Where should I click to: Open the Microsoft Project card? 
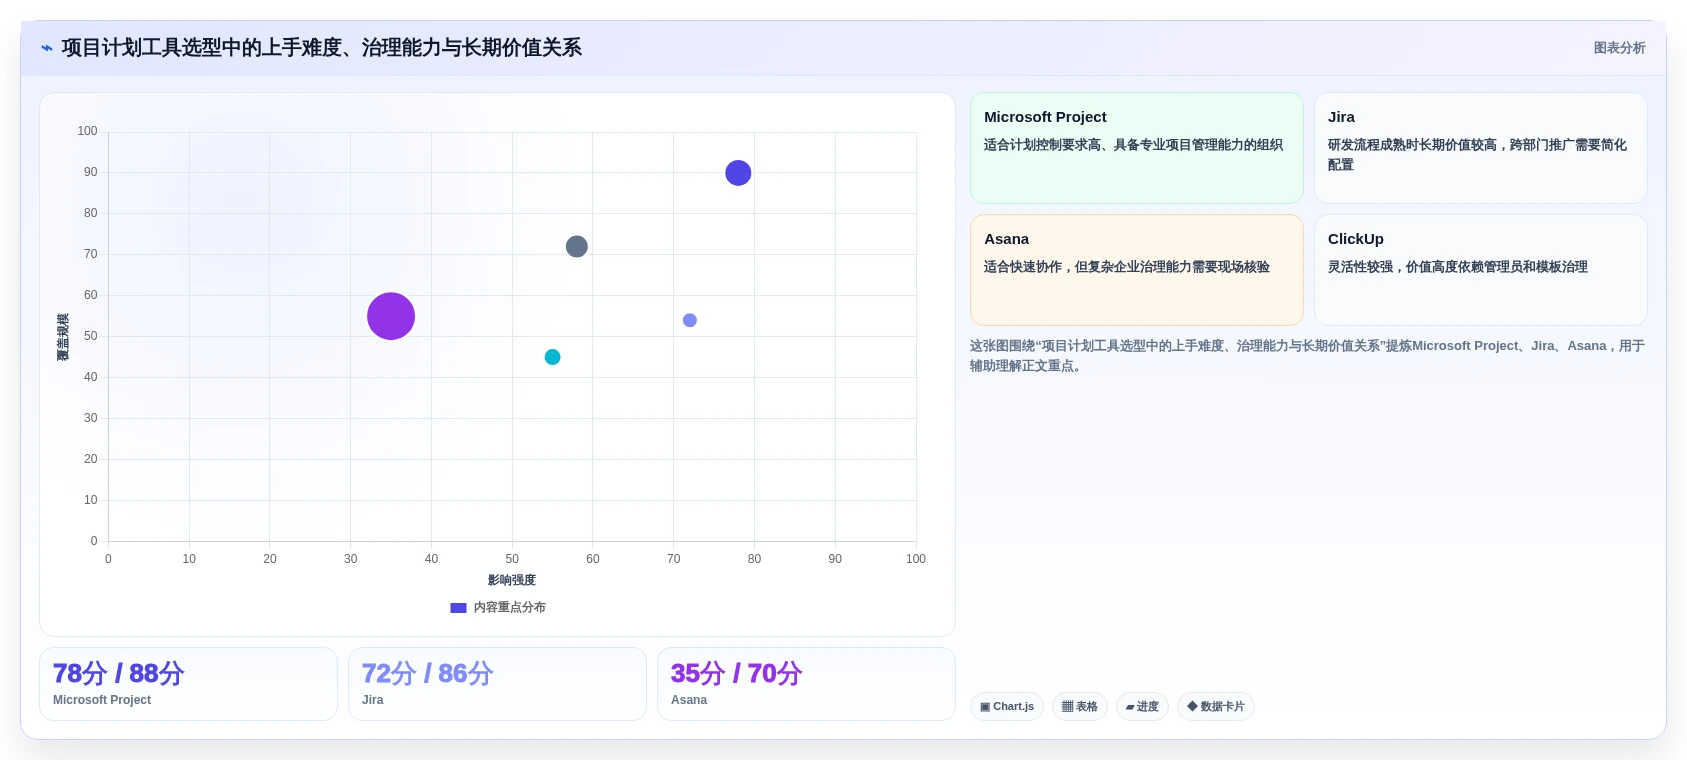coord(1136,148)
